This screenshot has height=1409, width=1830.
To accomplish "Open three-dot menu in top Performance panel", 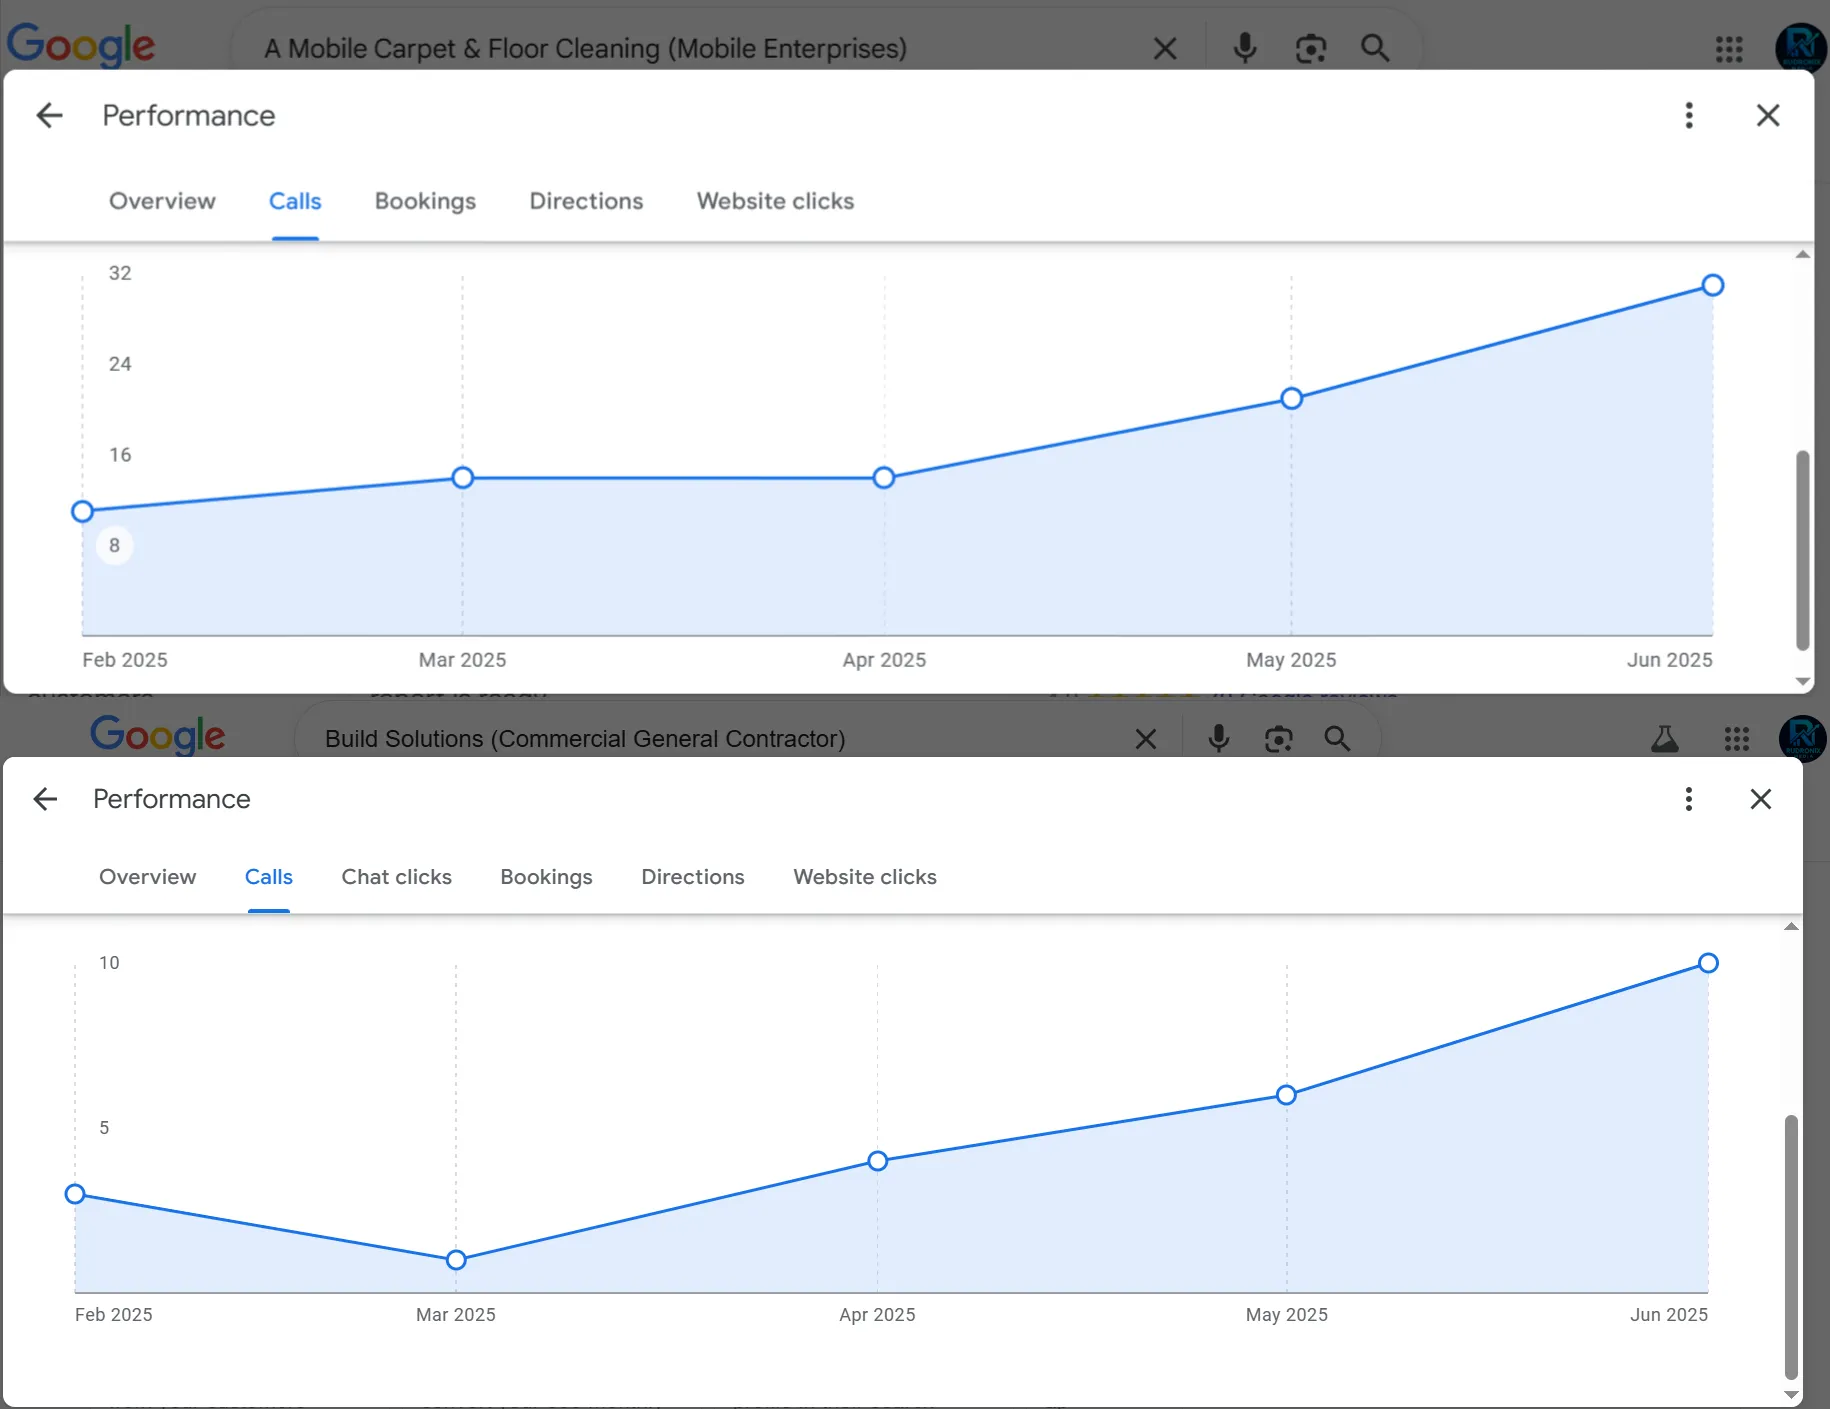I will click(1689, 116).
